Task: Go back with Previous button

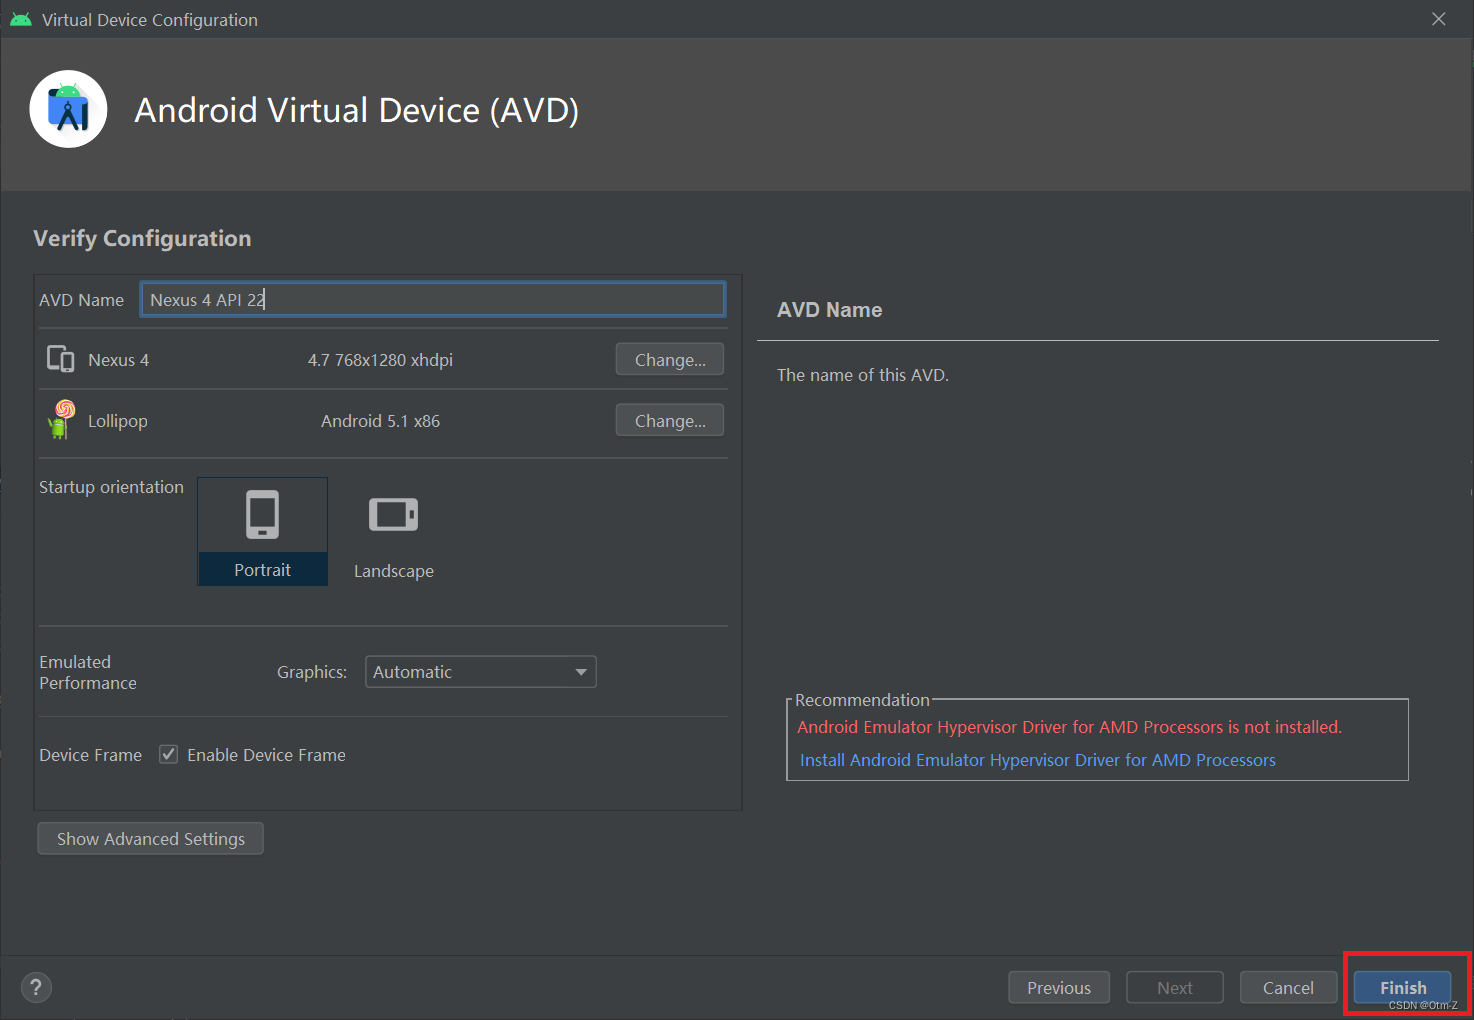Action: (x=1059, y=988)
